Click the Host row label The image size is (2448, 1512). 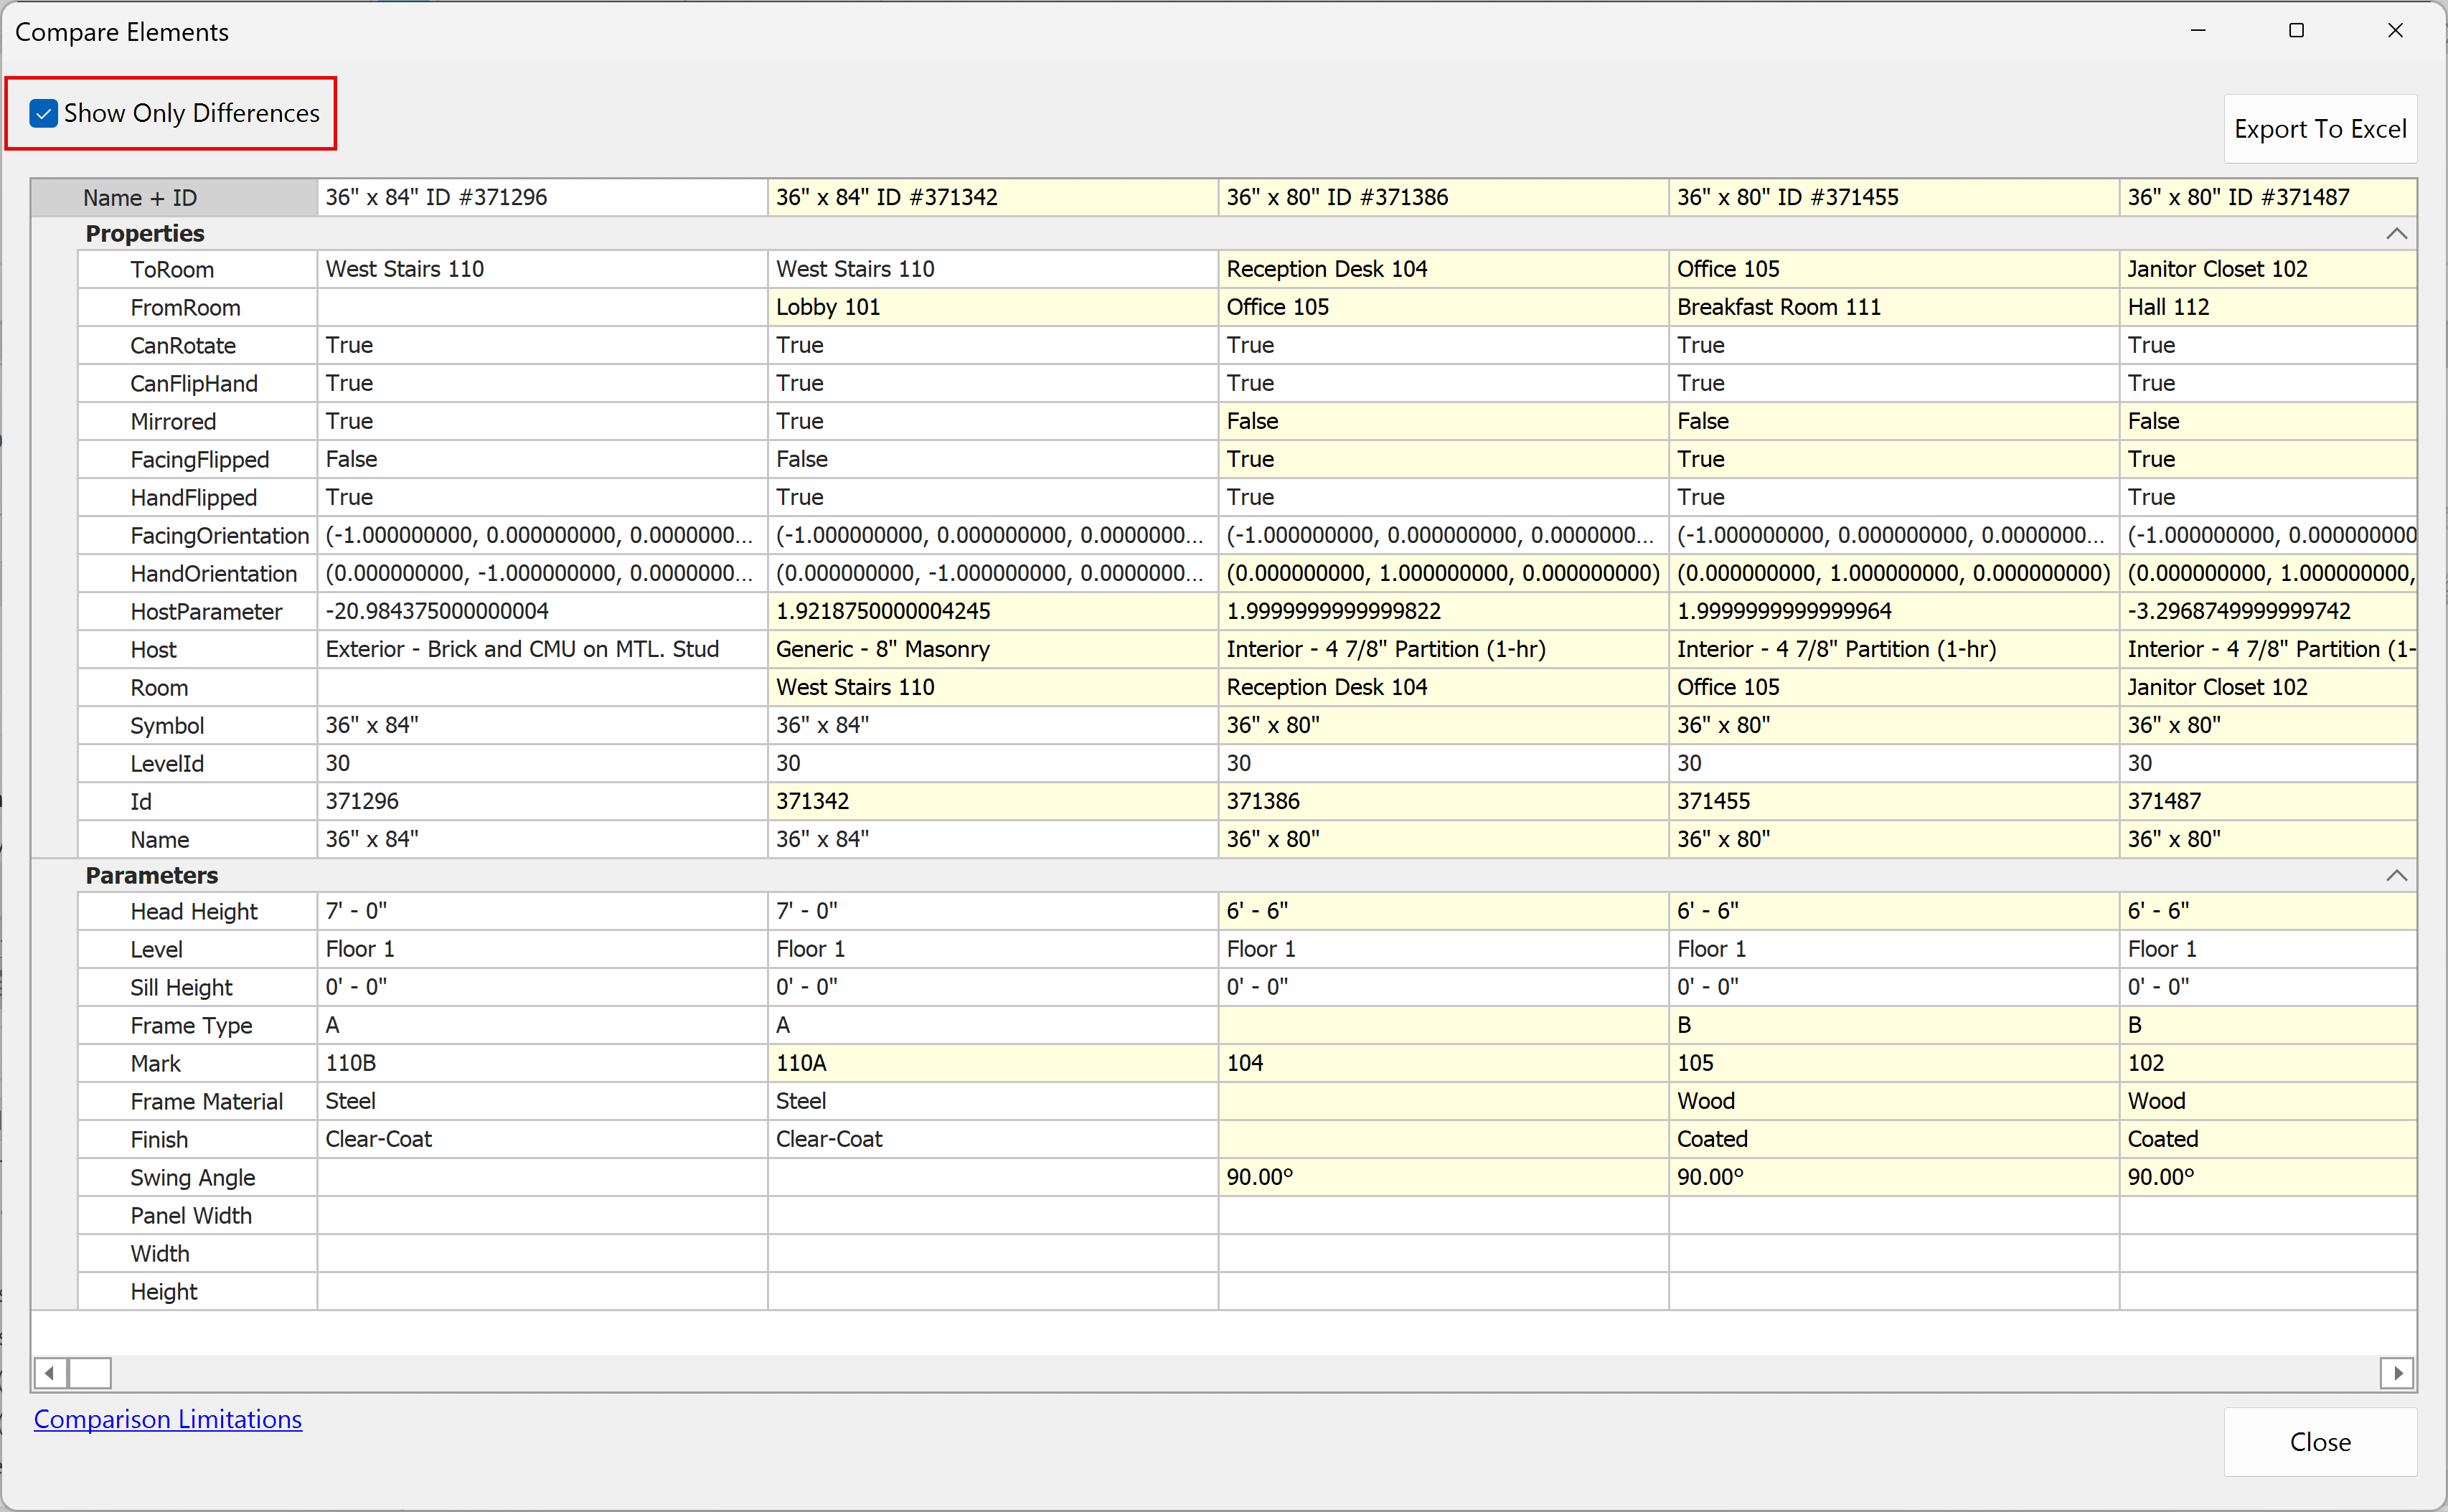point(198,650)
